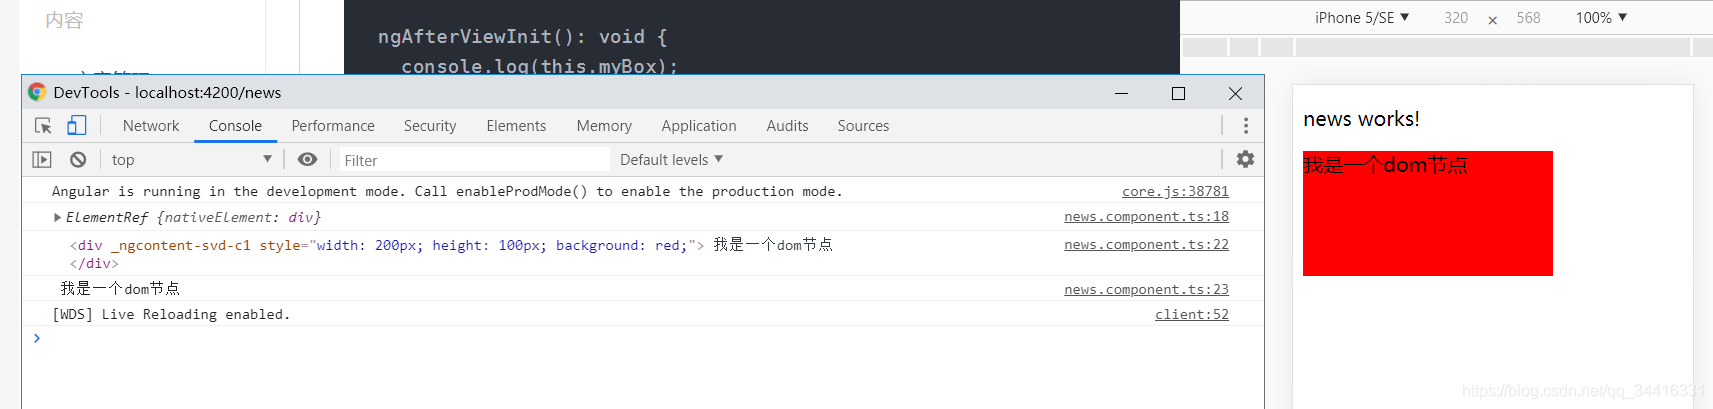Toggle the device toolbar icon
The image size is (1713, 409).
(77, 126)
